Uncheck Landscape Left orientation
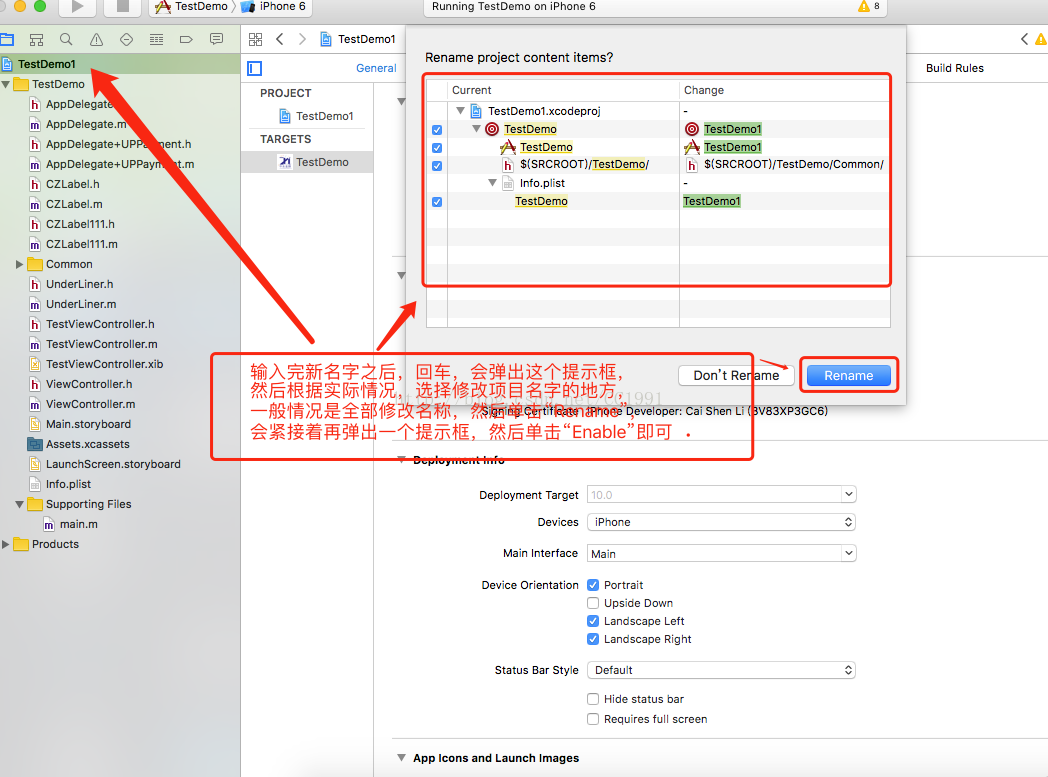Image resolution: width=1048 pixels, height=777 pixels. point(593,621)
